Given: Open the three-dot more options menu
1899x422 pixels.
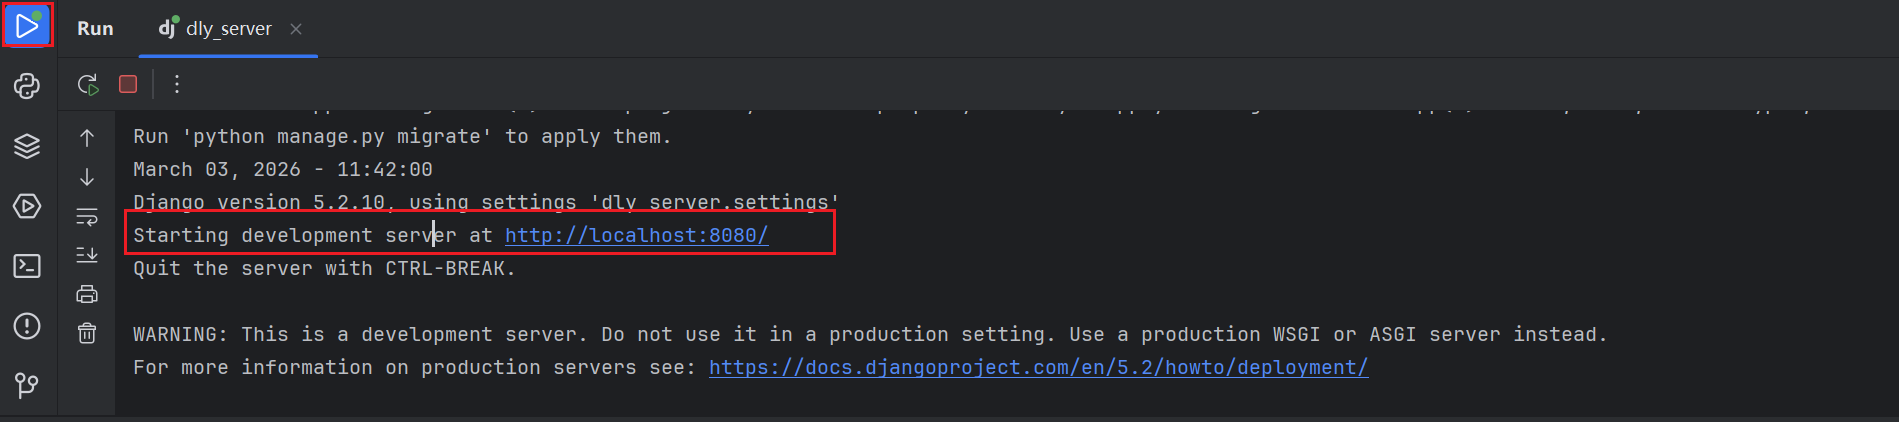Looking at the screenshot, I should click(177, 84).
